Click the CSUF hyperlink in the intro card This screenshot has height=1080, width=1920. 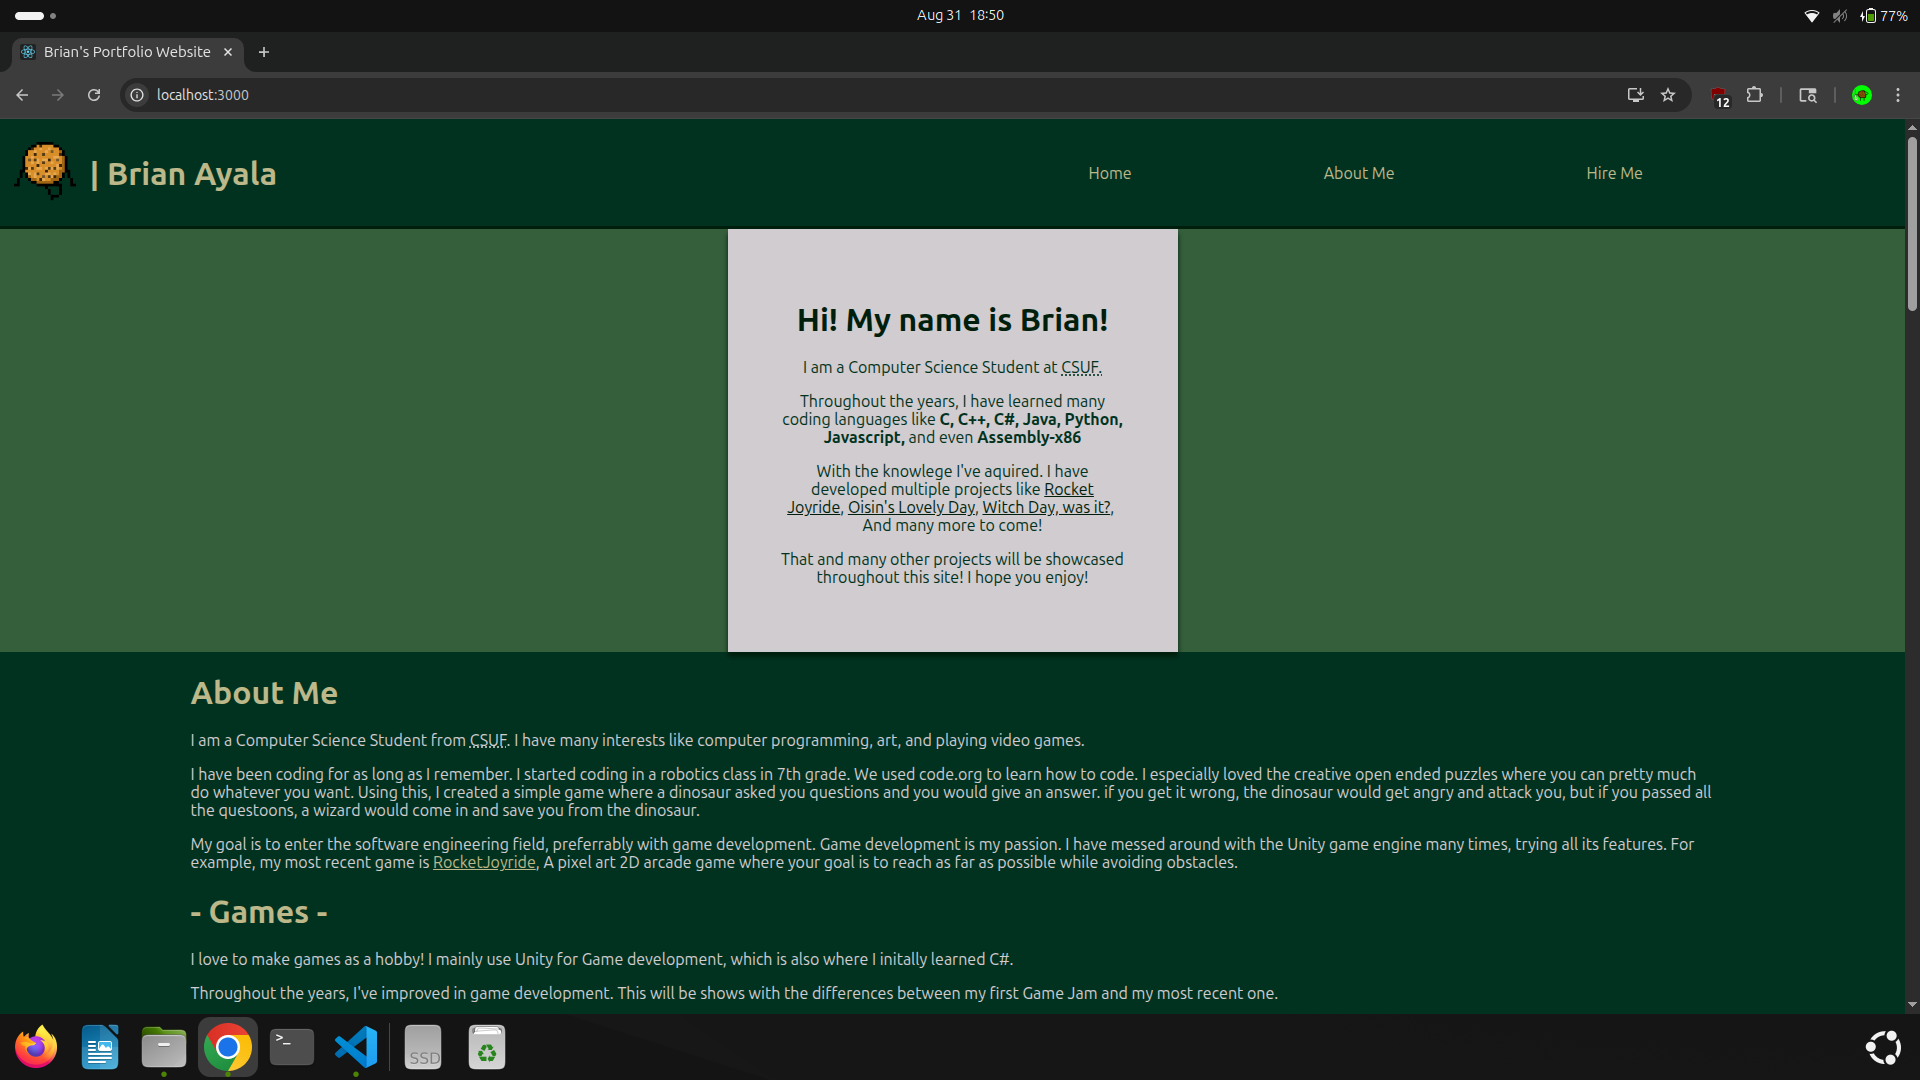coord(1080,367)
